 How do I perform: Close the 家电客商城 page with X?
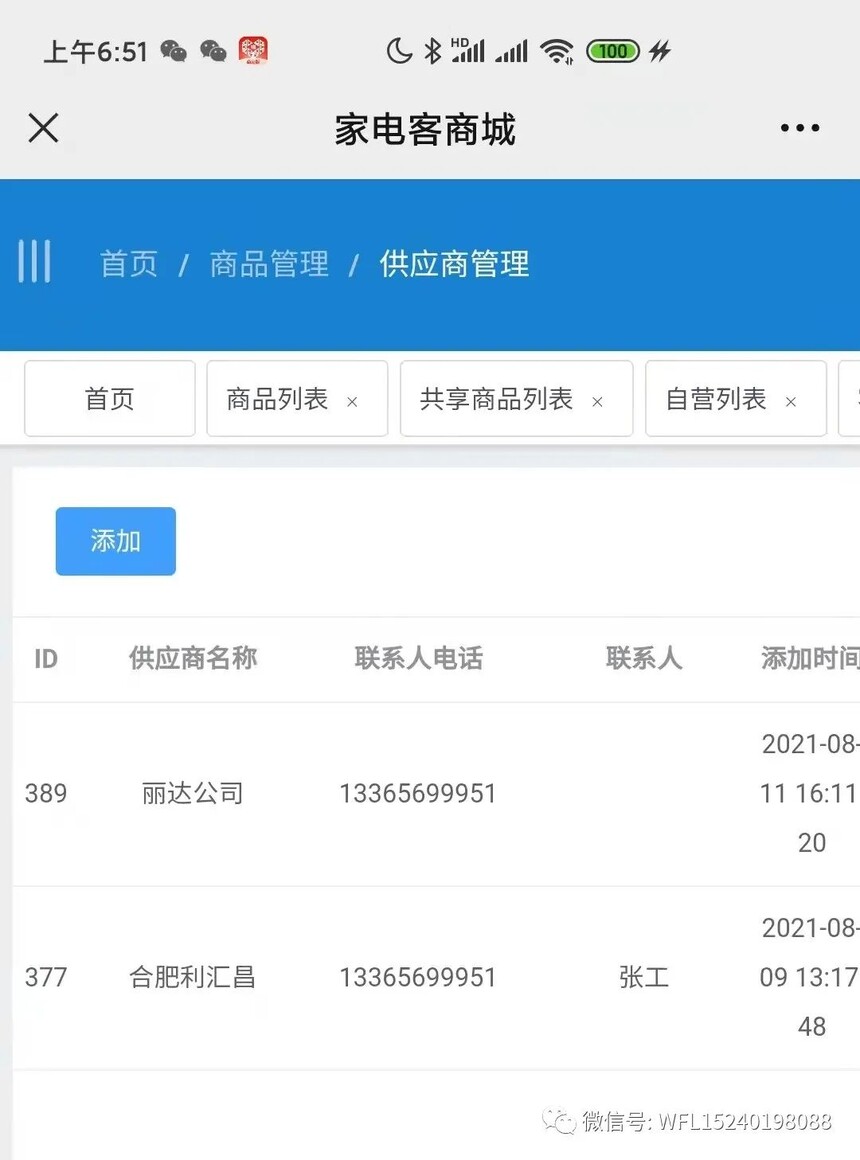click(43, 128)
